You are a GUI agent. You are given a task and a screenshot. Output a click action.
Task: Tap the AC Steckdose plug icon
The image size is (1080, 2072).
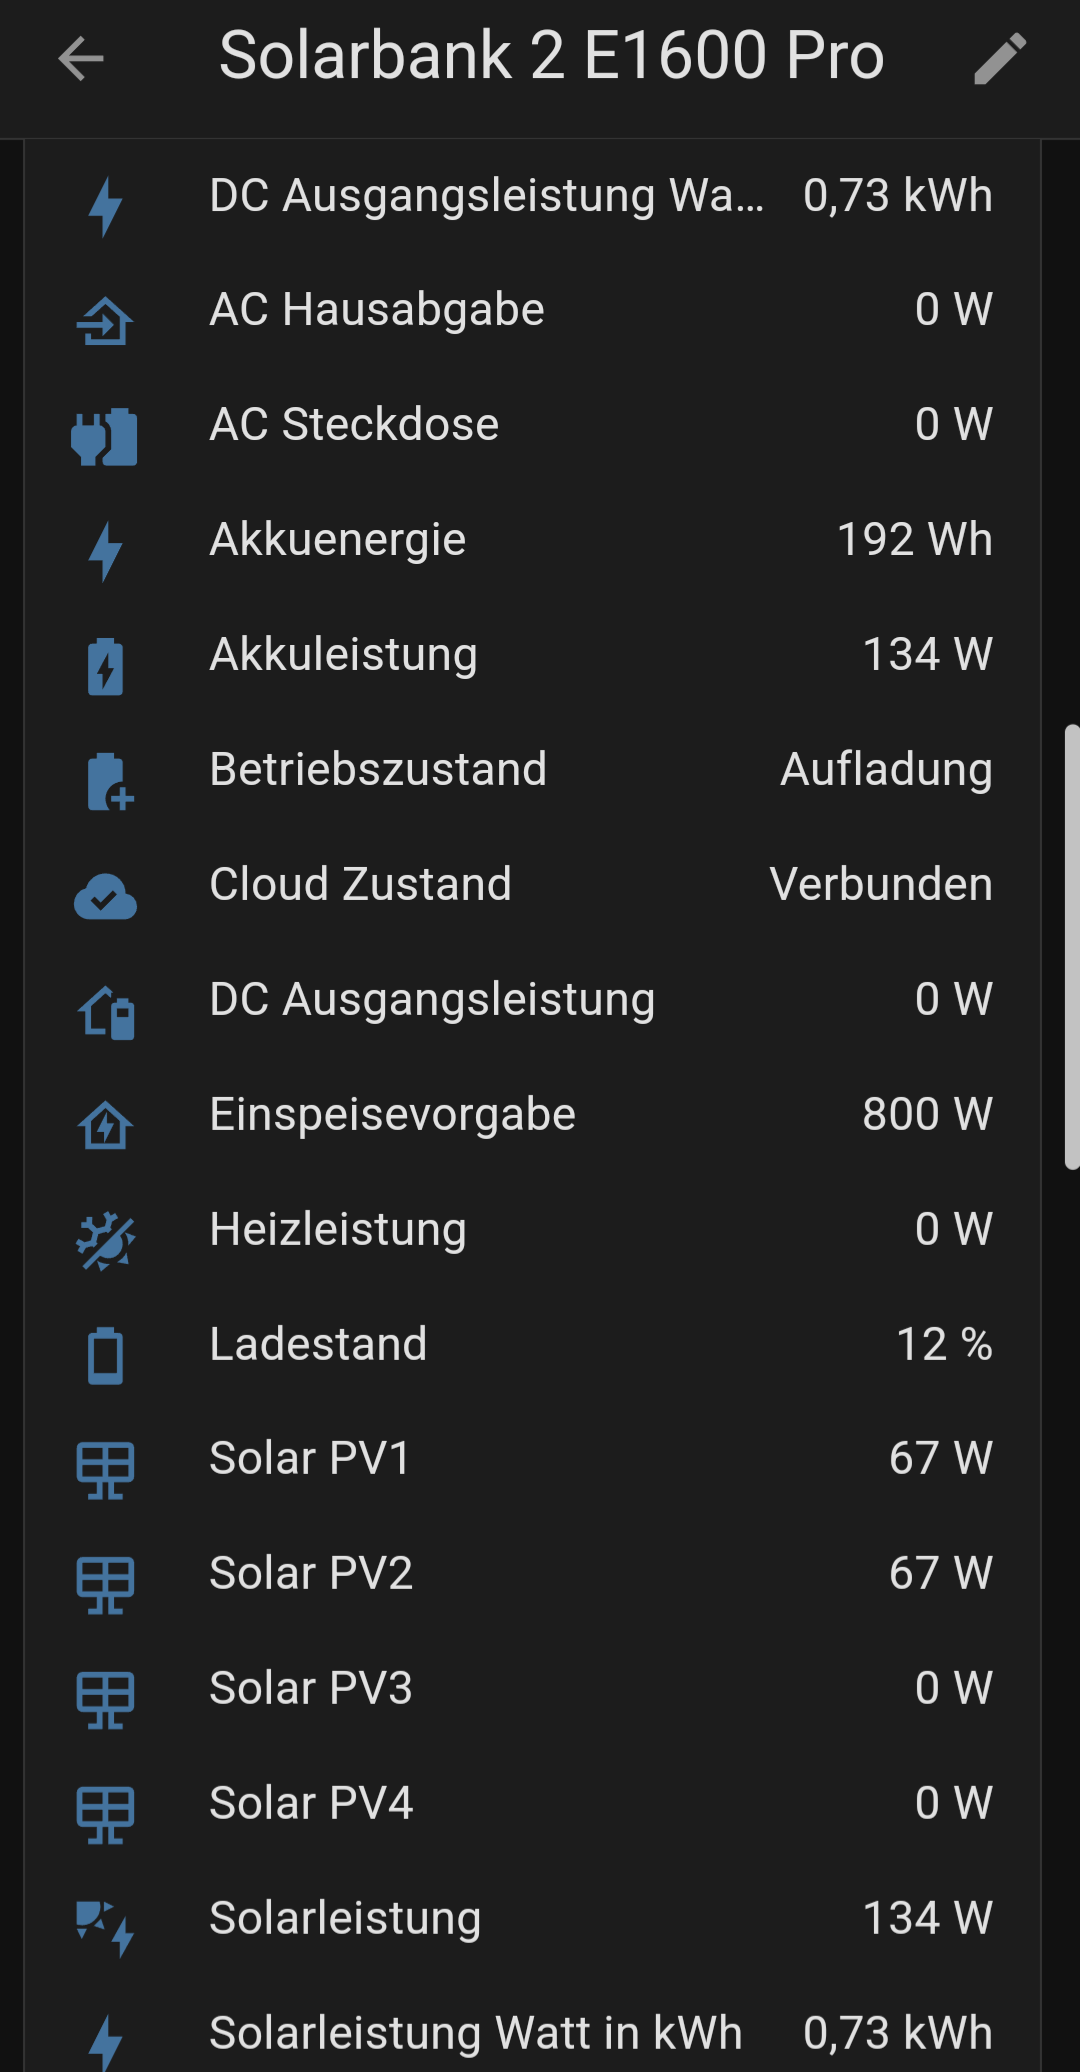[105, 437]
